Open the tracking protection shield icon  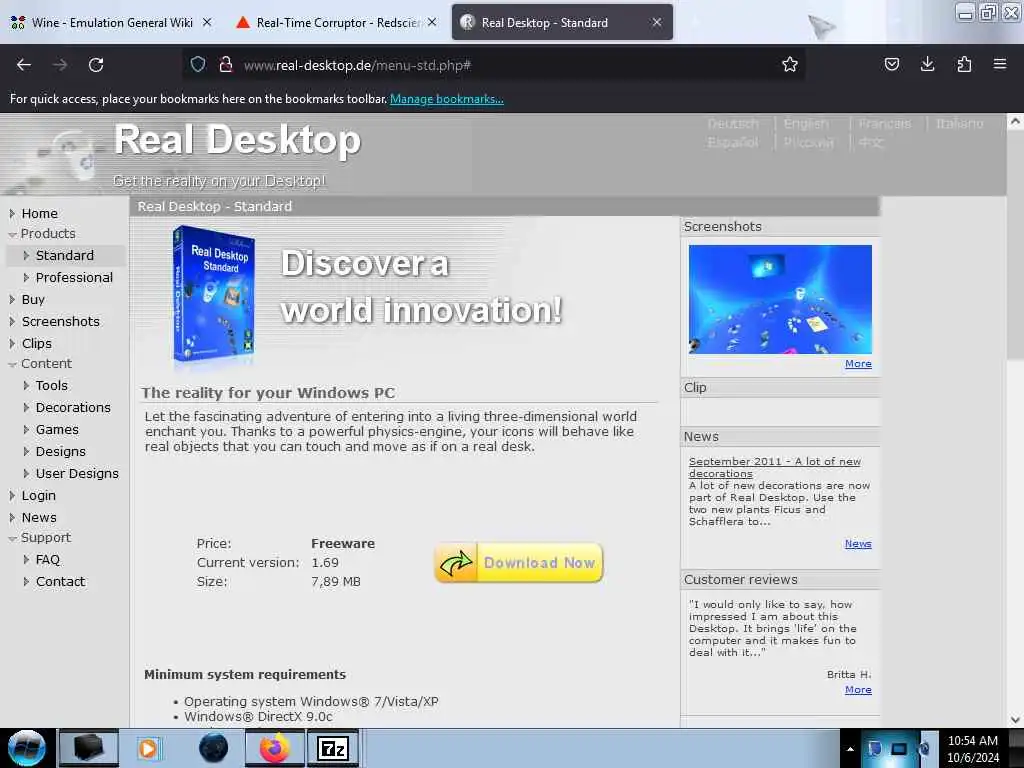tap(198, 65)
